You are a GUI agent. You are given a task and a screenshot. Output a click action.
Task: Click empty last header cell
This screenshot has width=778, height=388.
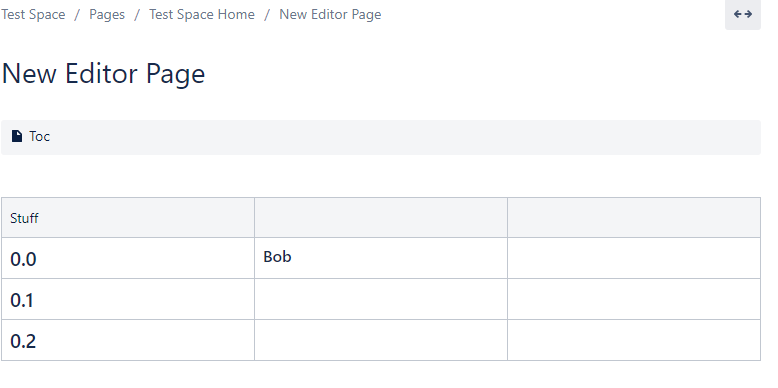click(634, 218)
